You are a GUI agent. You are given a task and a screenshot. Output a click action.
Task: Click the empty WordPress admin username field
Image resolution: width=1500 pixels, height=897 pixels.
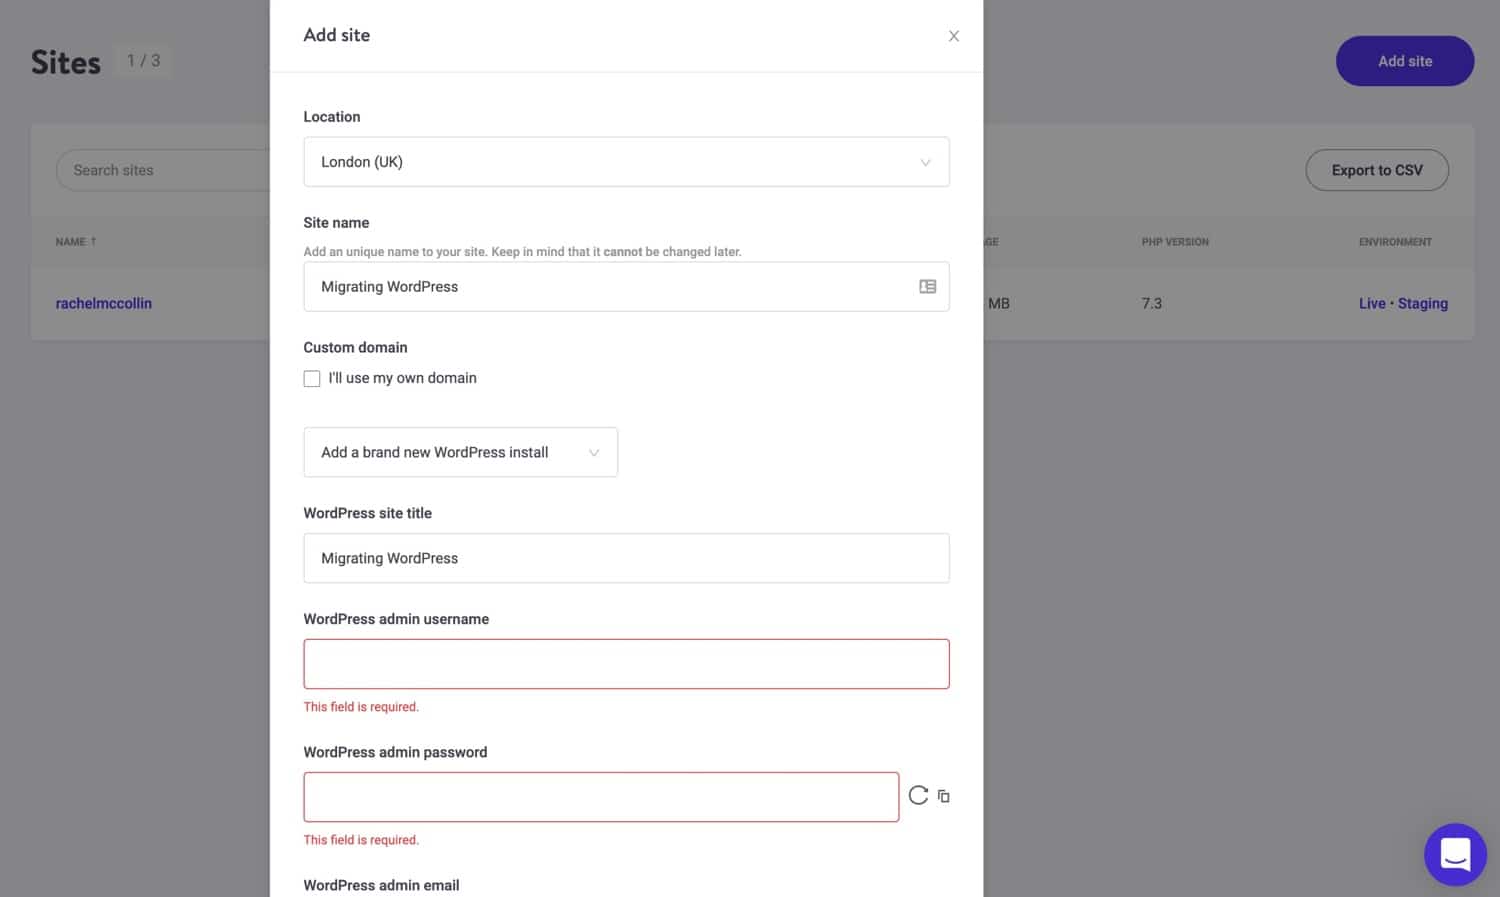tap(627, 663)
